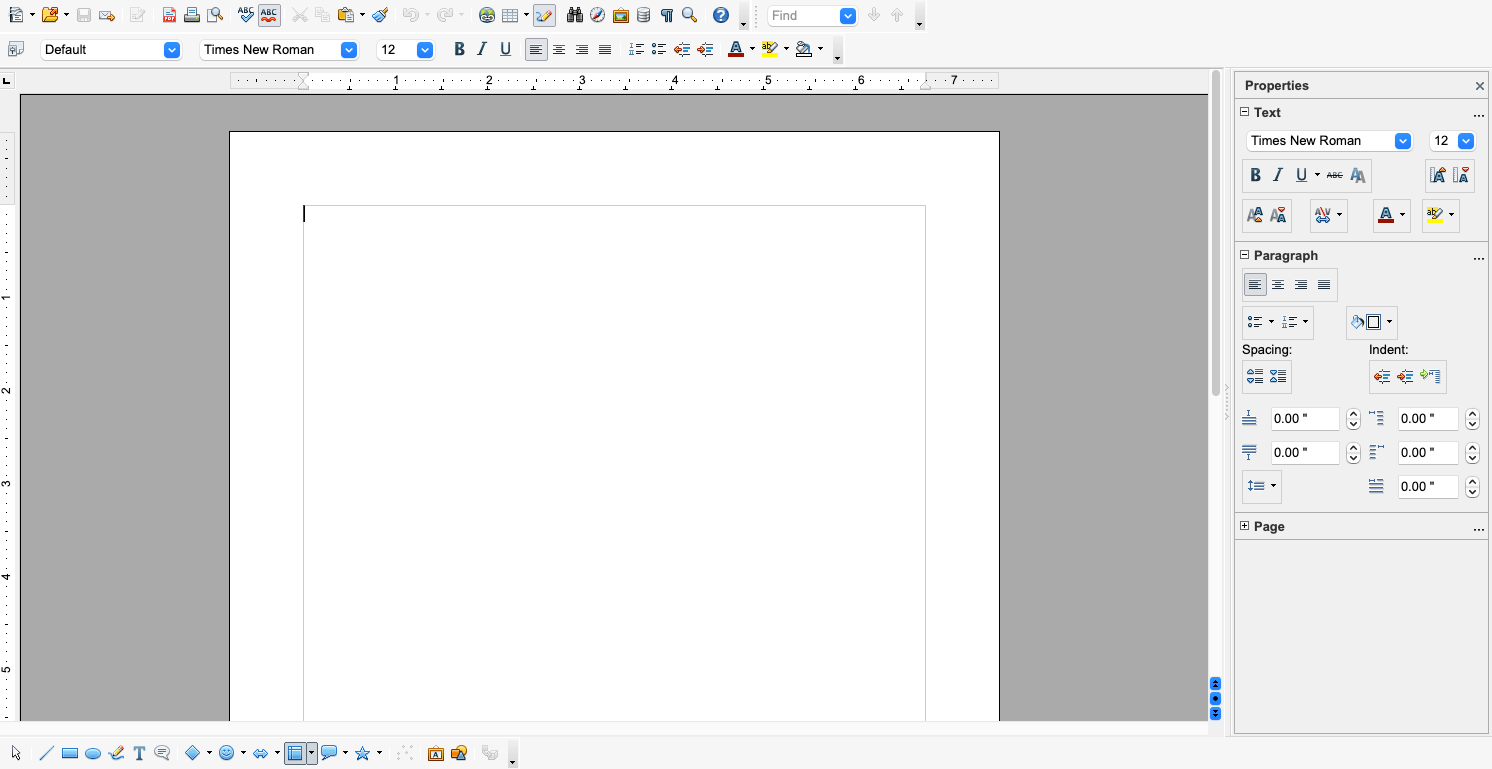This screenshot has height=769, width=1492.
Task: Open Find & Replace binoculars icon
Action: coord(574,15)
